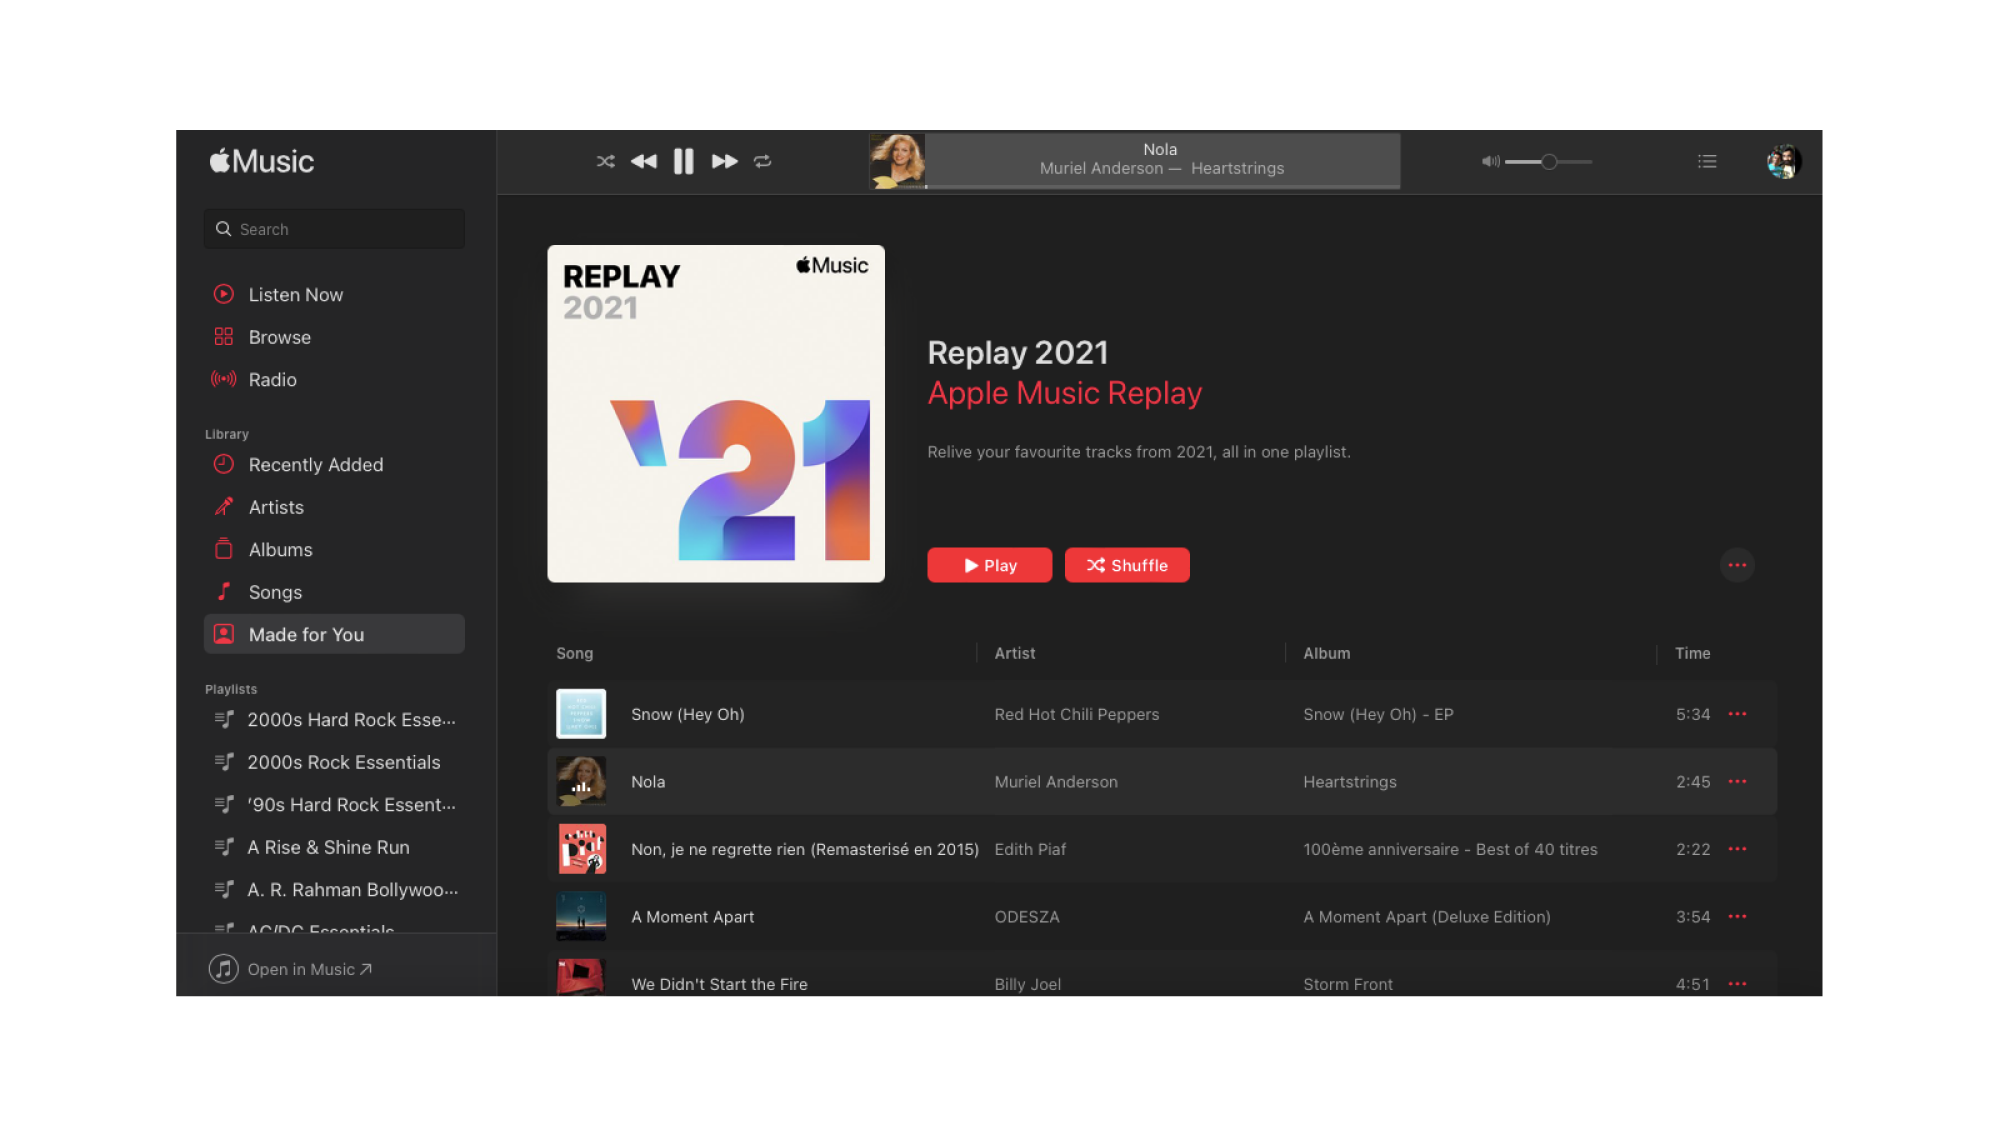Viewport: 2000px width, 1125px height.
Task: Open Songs in the library
Action: pos(334,592)
